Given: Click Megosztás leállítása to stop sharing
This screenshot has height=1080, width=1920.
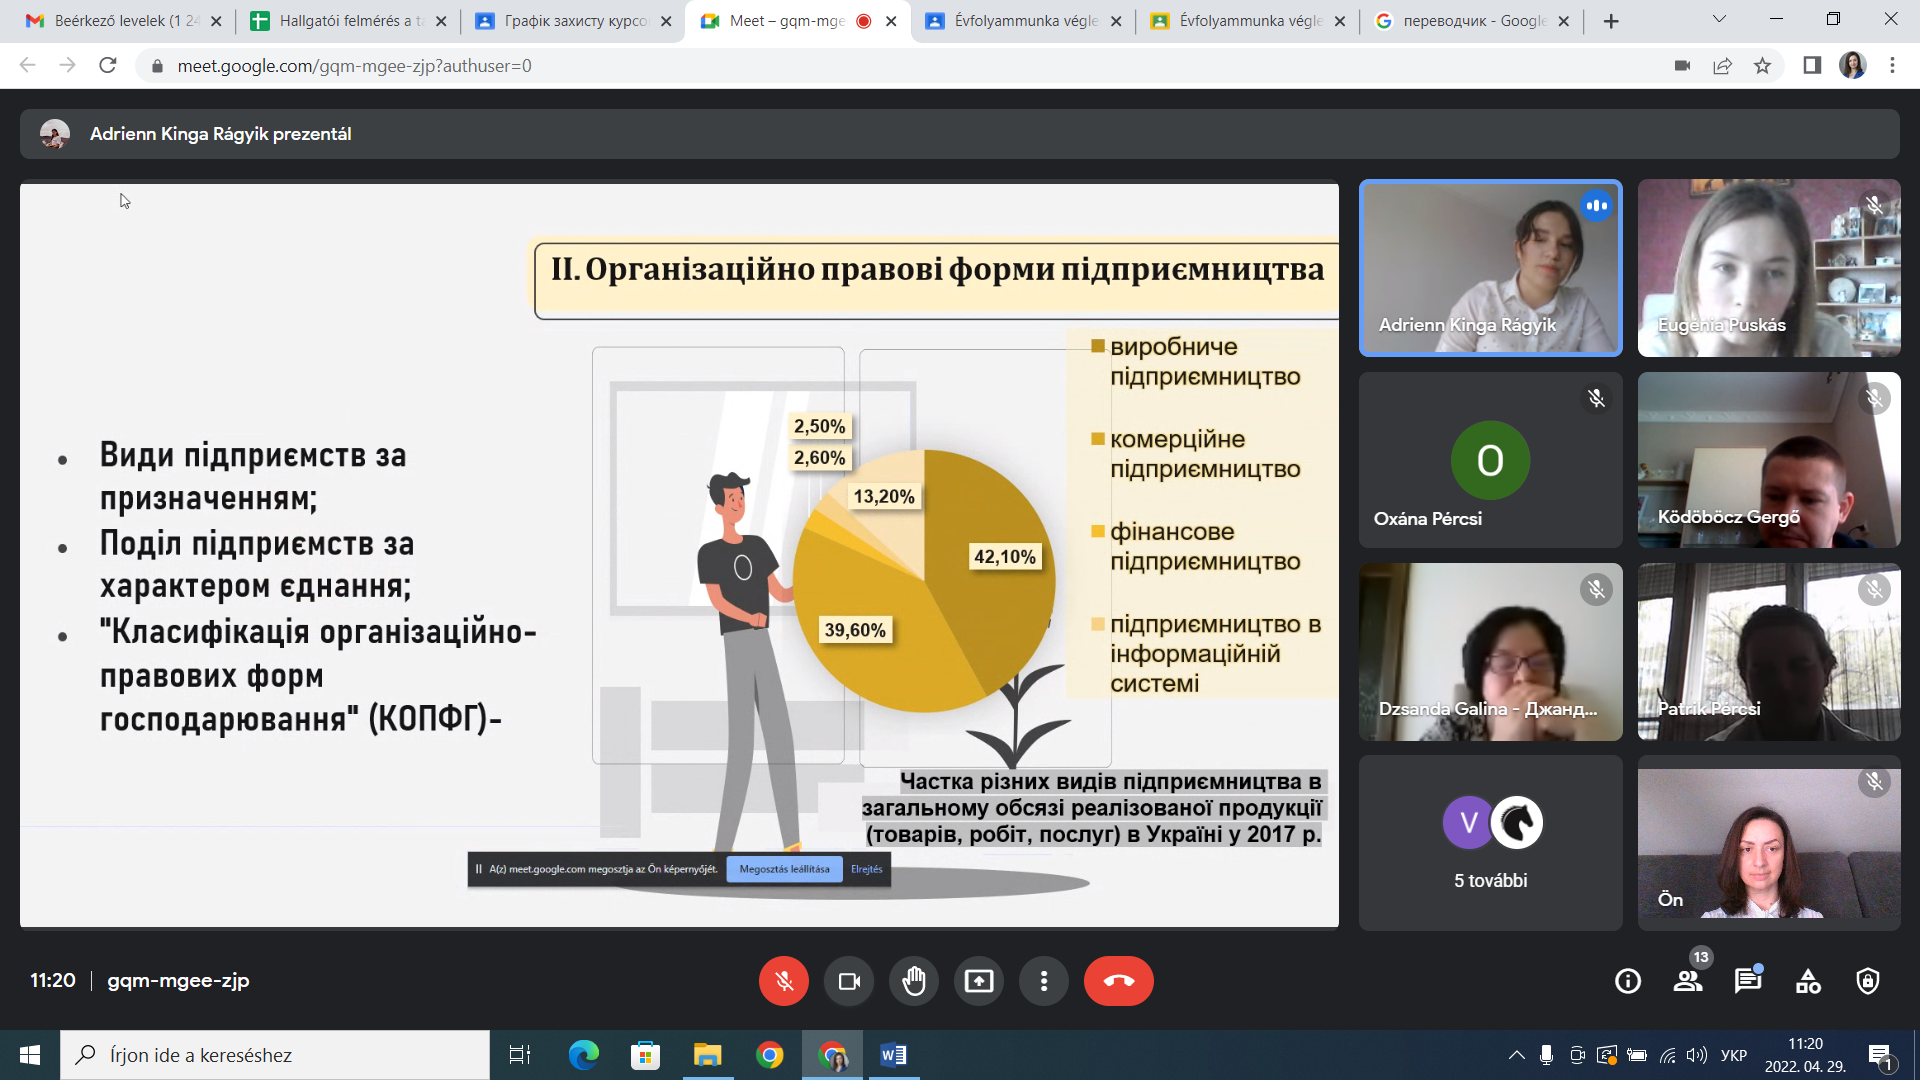Looking at the screenshot, I should click(x=784, y=869).
